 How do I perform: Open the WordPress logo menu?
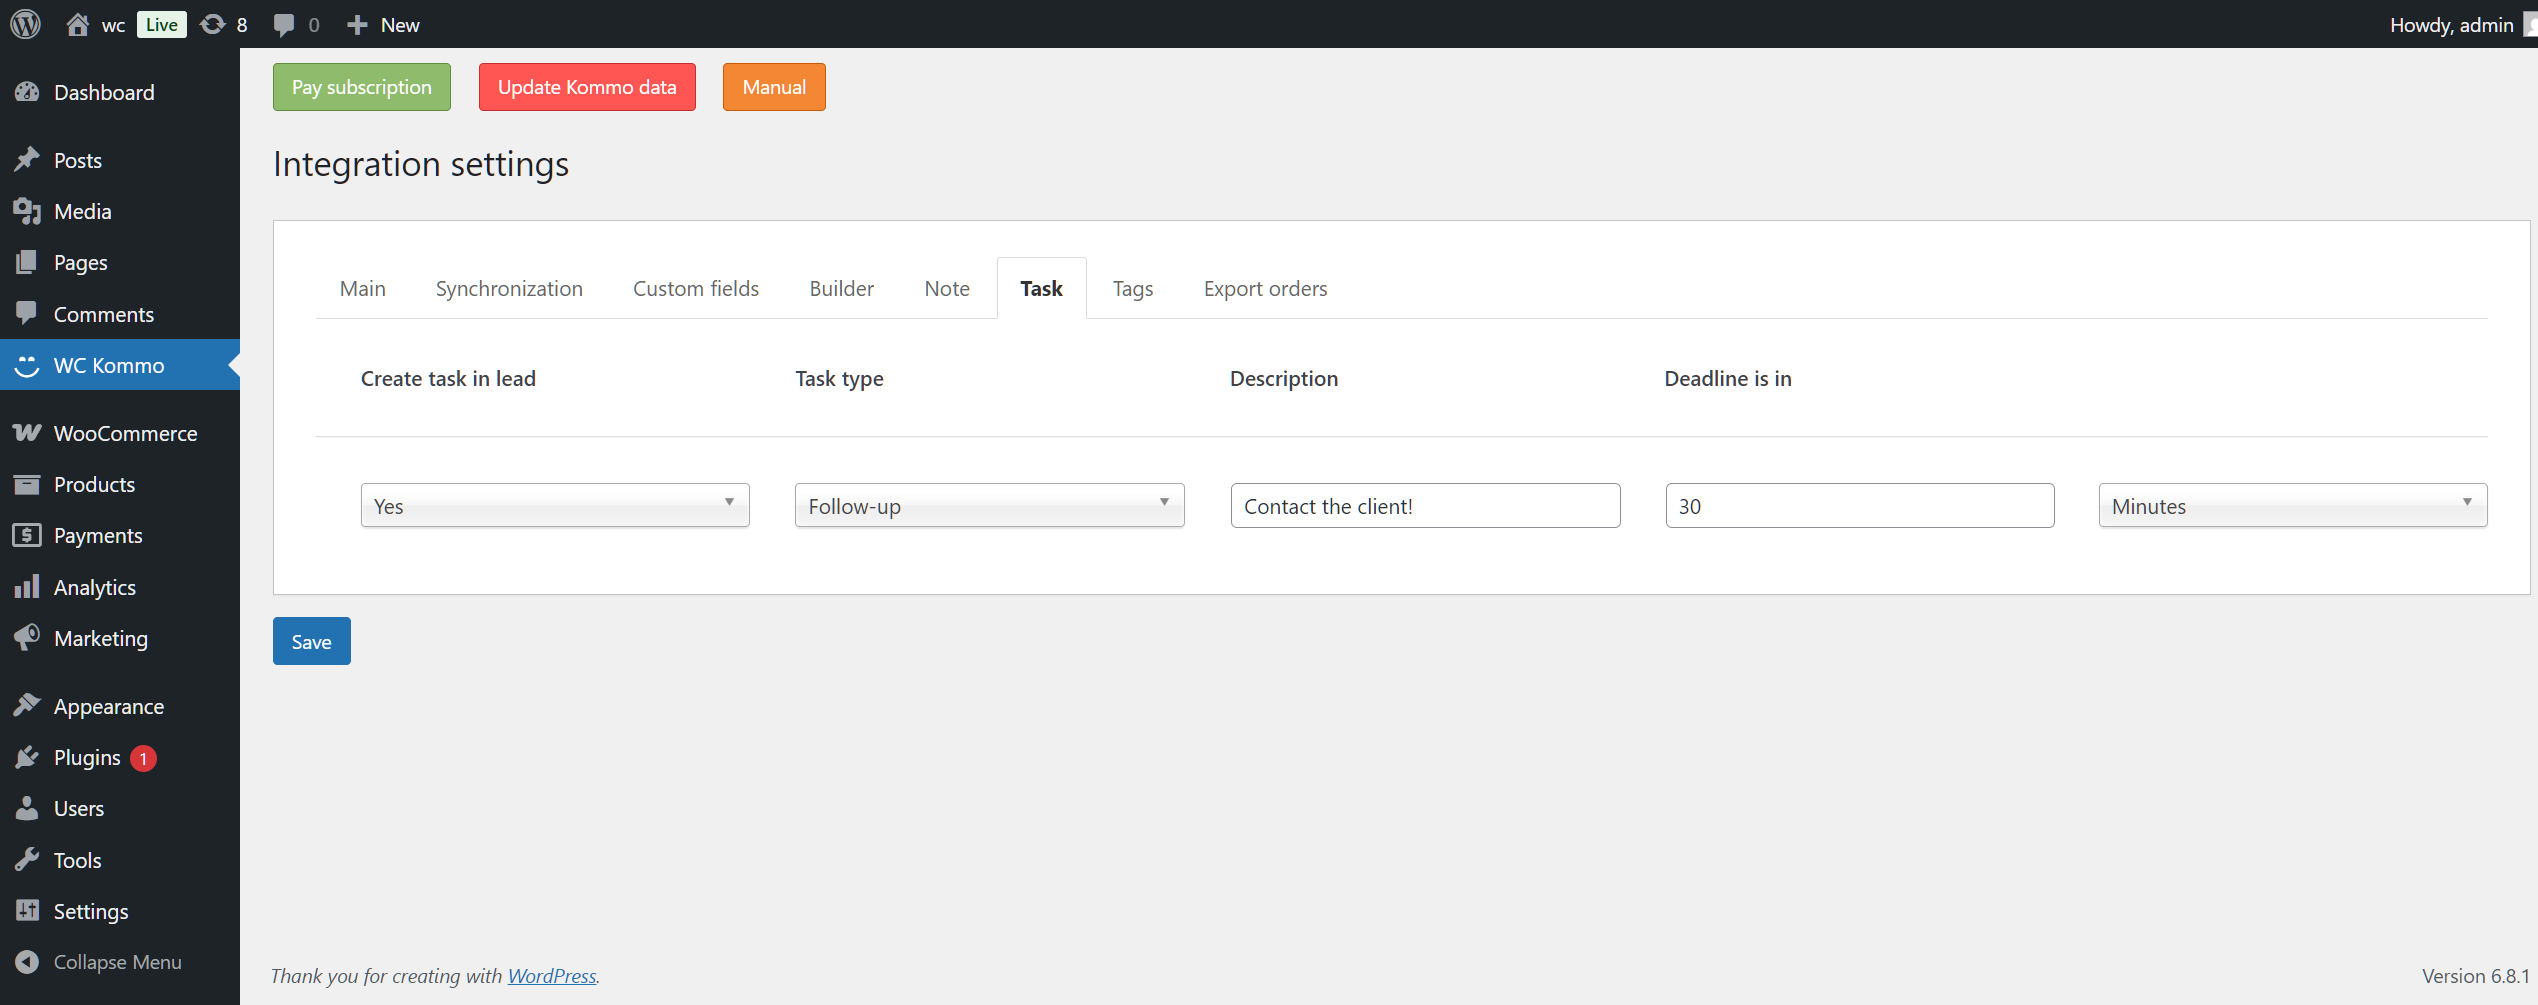[24, 24]
